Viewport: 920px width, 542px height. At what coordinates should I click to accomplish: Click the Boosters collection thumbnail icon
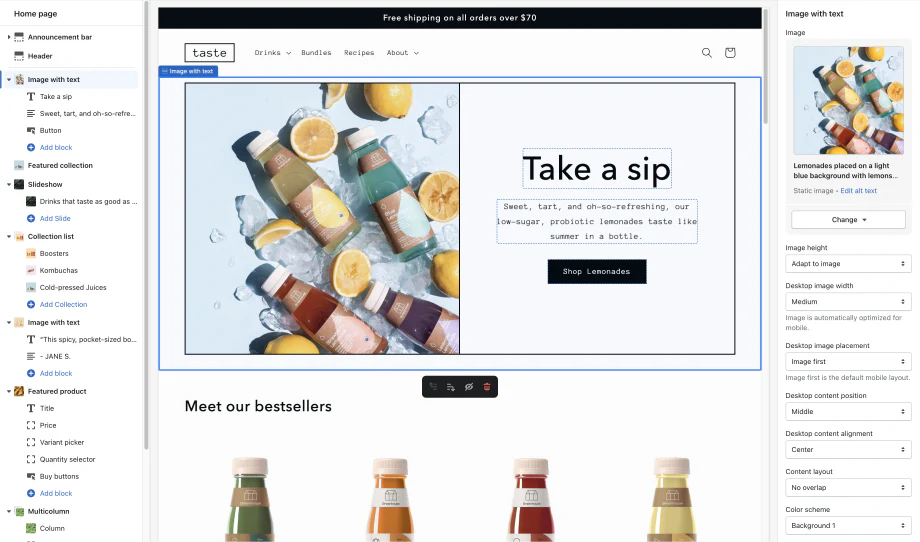[x=31, y=253]
